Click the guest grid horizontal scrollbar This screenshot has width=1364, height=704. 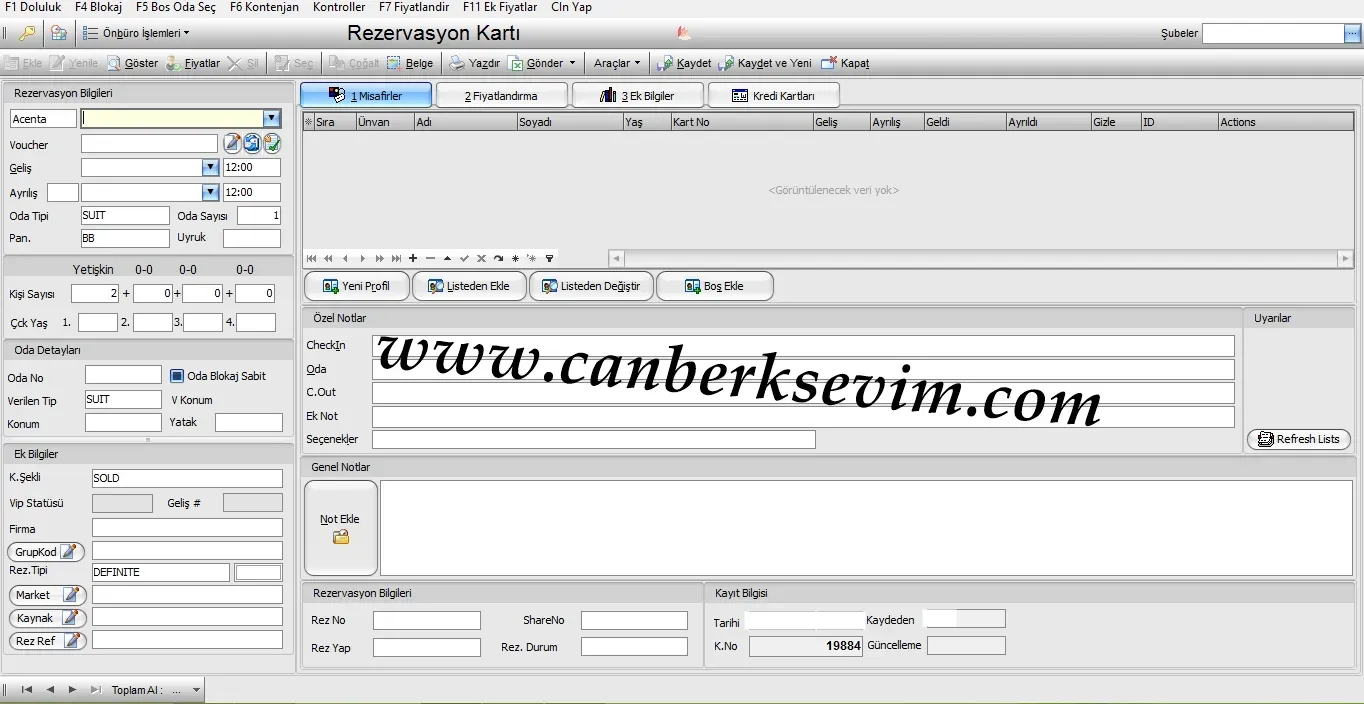tap(980, 258)
